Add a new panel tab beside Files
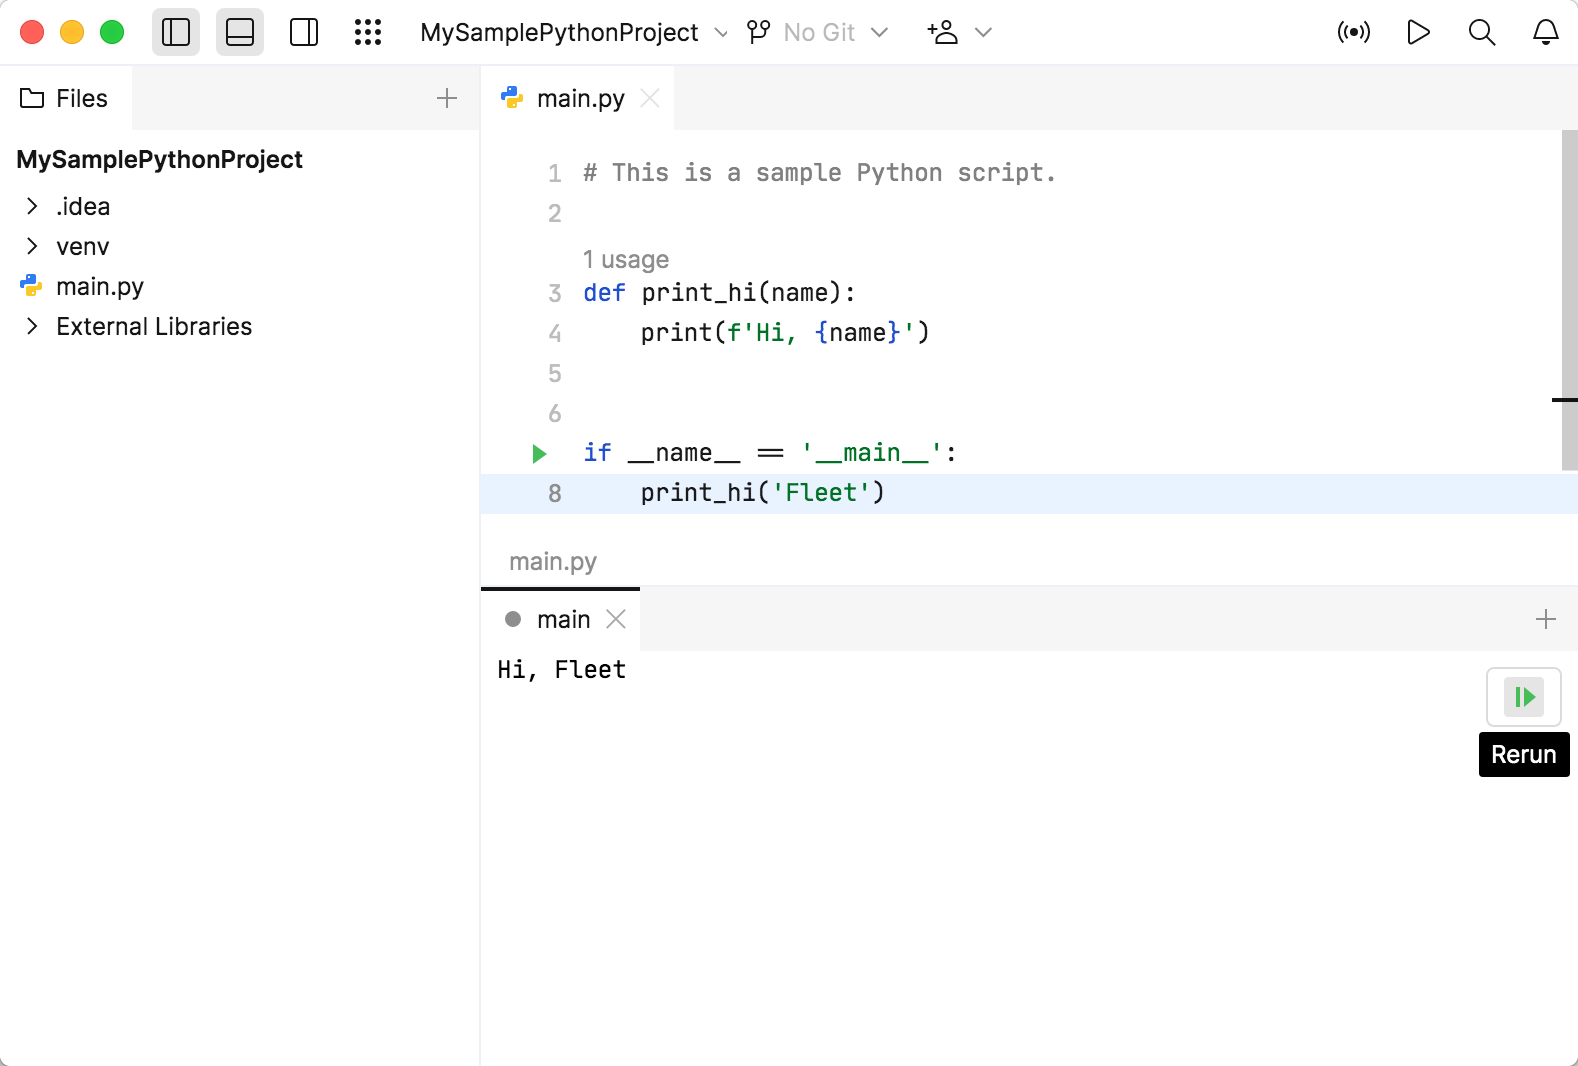This screenshot has height=1066, width=1578. 447,98
